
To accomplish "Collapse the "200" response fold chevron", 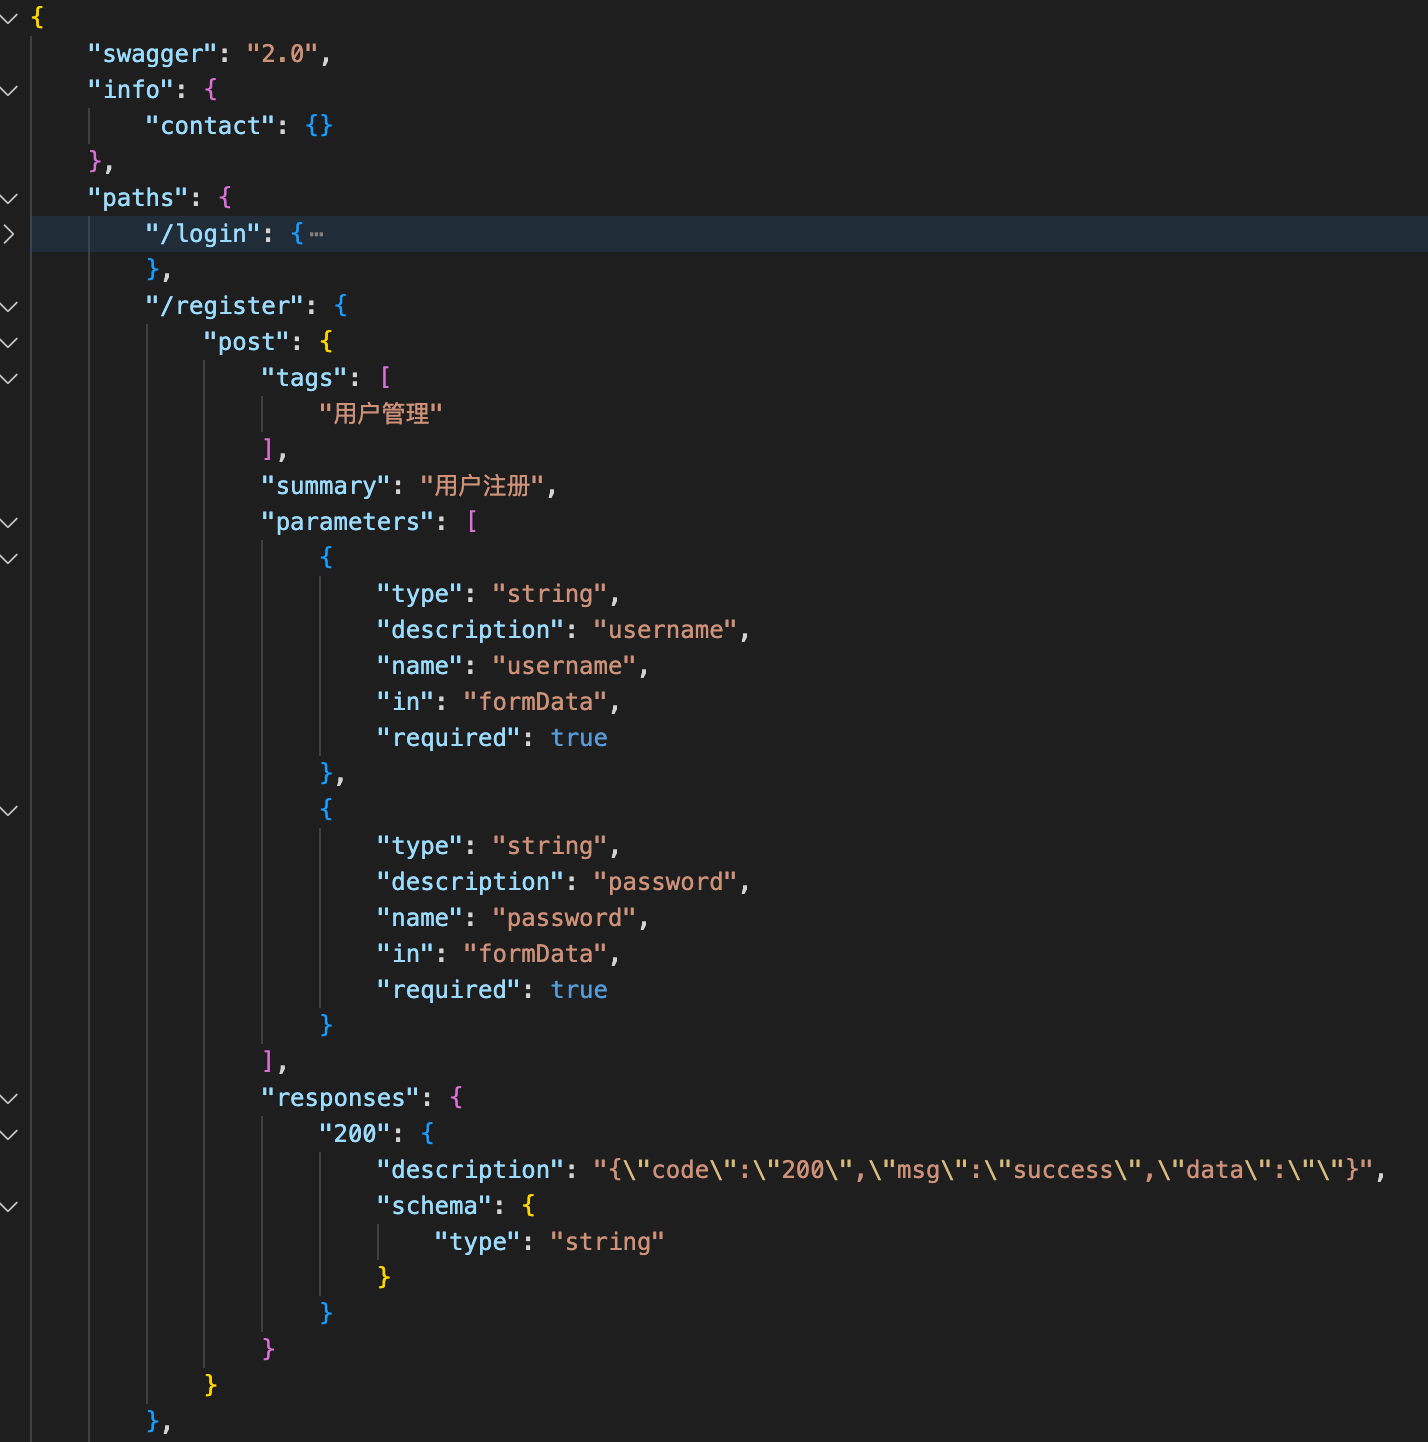I will [x=9, y=1134].
